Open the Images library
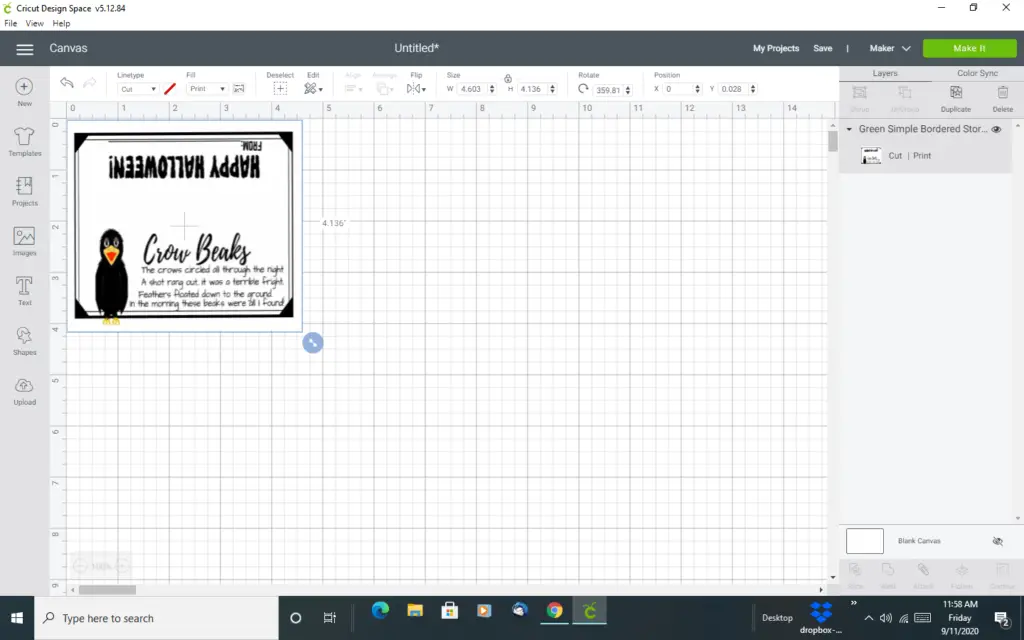The width and height of the screenshot is (1024, 640). (x=24, y=241)
